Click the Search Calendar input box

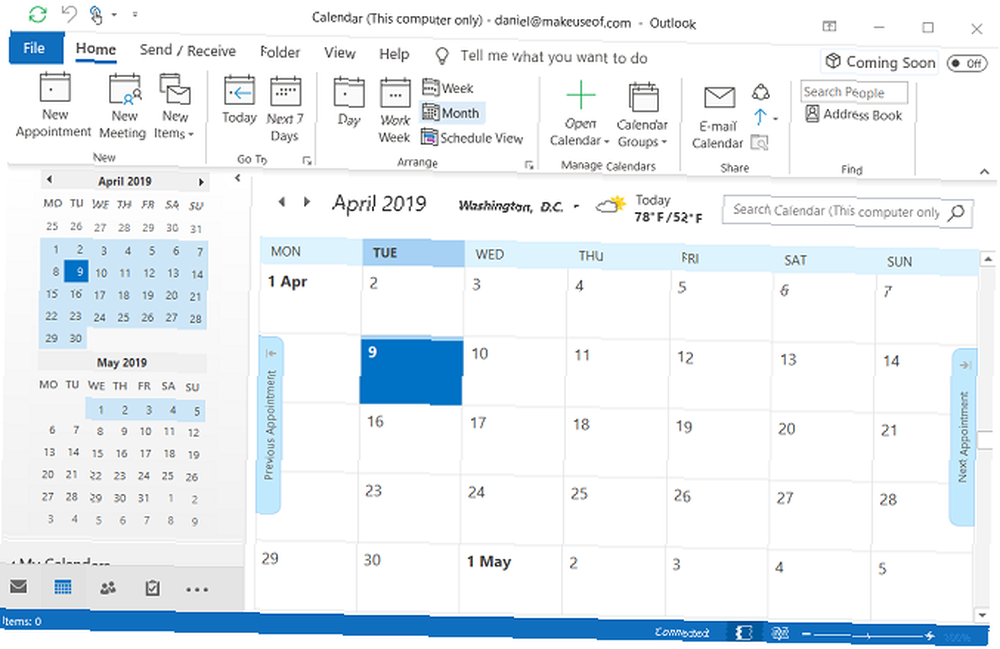pos(837,211)
